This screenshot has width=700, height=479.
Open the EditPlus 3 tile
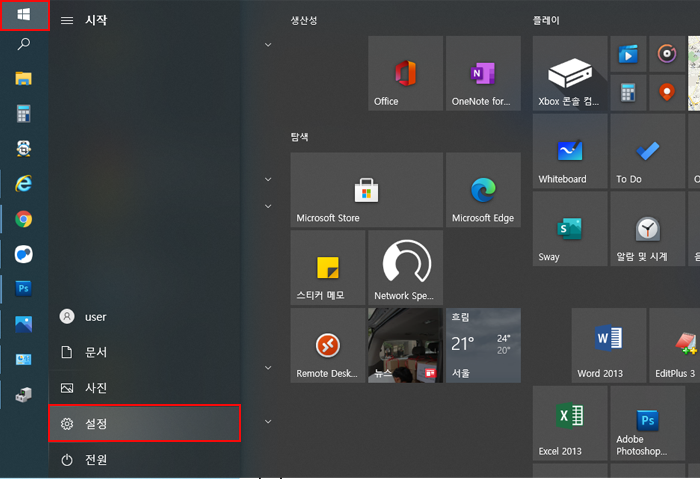(x=675, y=345)
